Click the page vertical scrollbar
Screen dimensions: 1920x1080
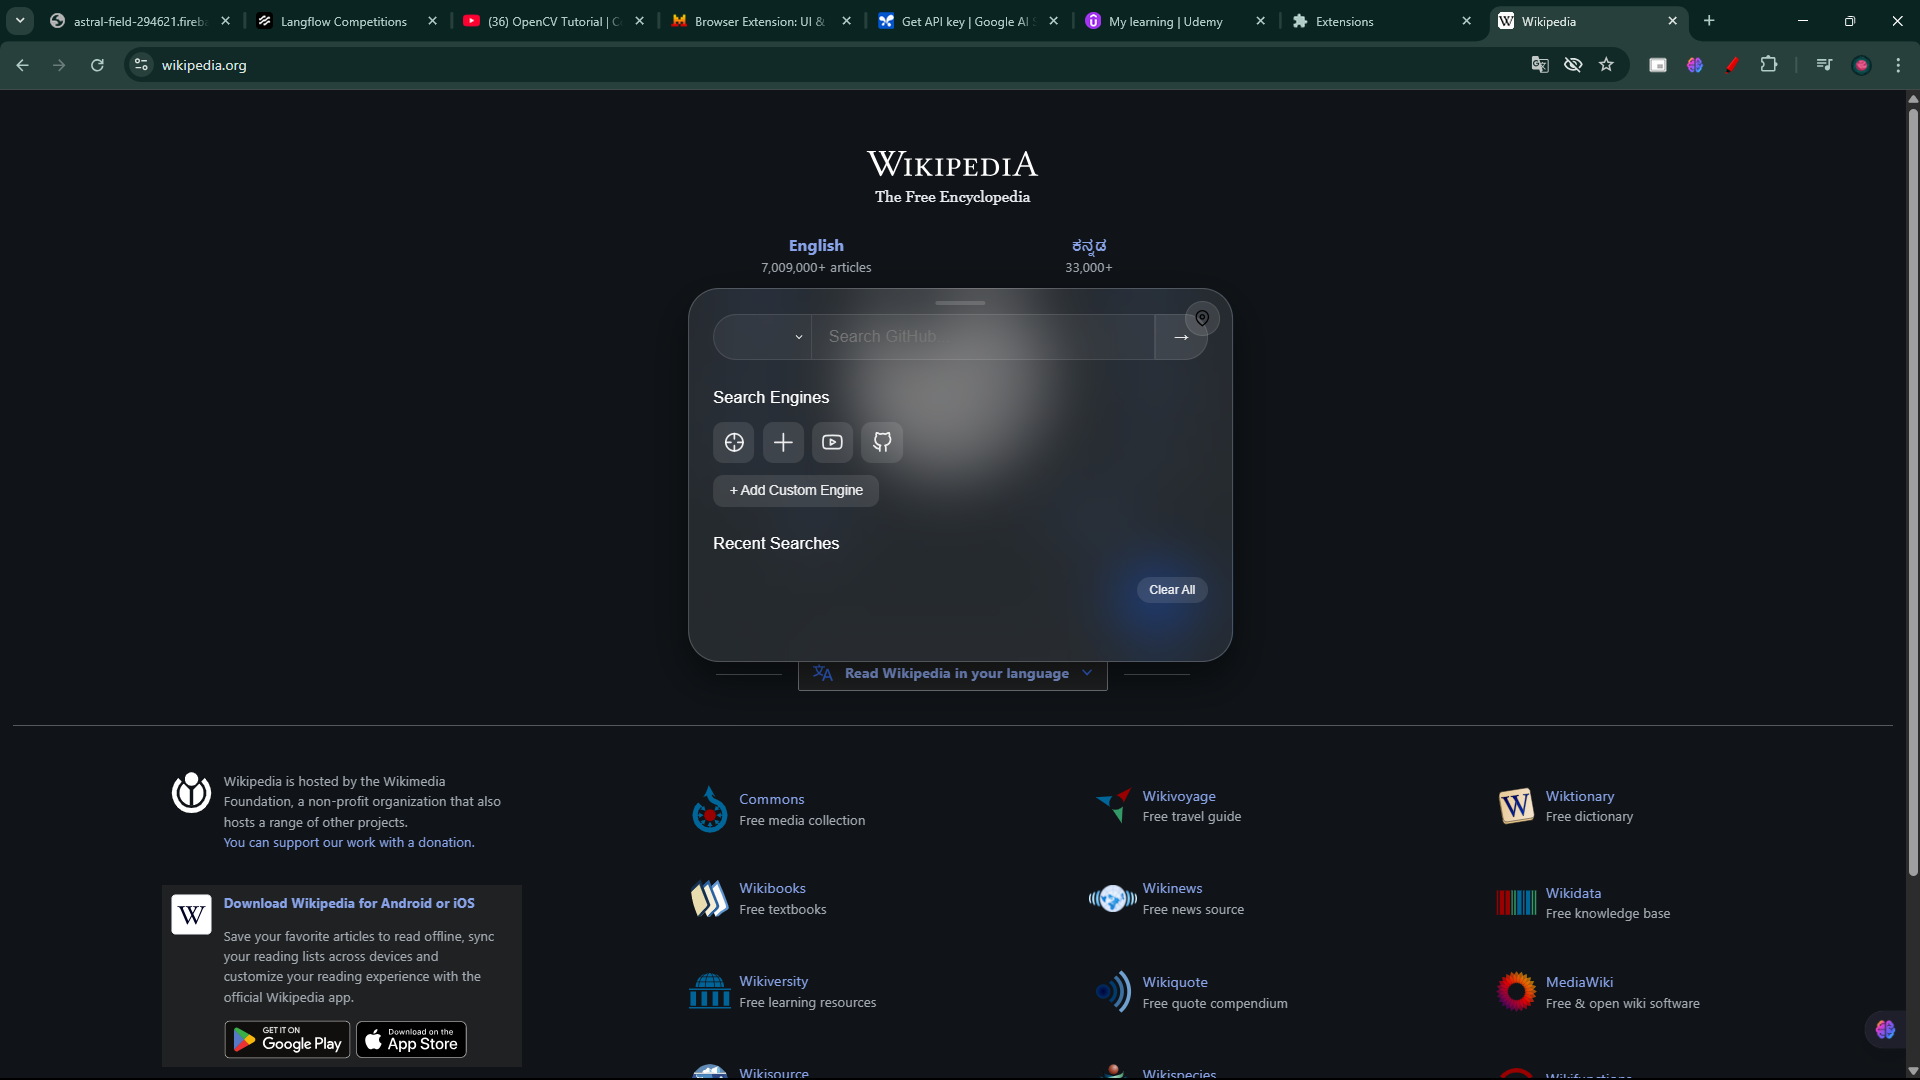coord(1912,490)
